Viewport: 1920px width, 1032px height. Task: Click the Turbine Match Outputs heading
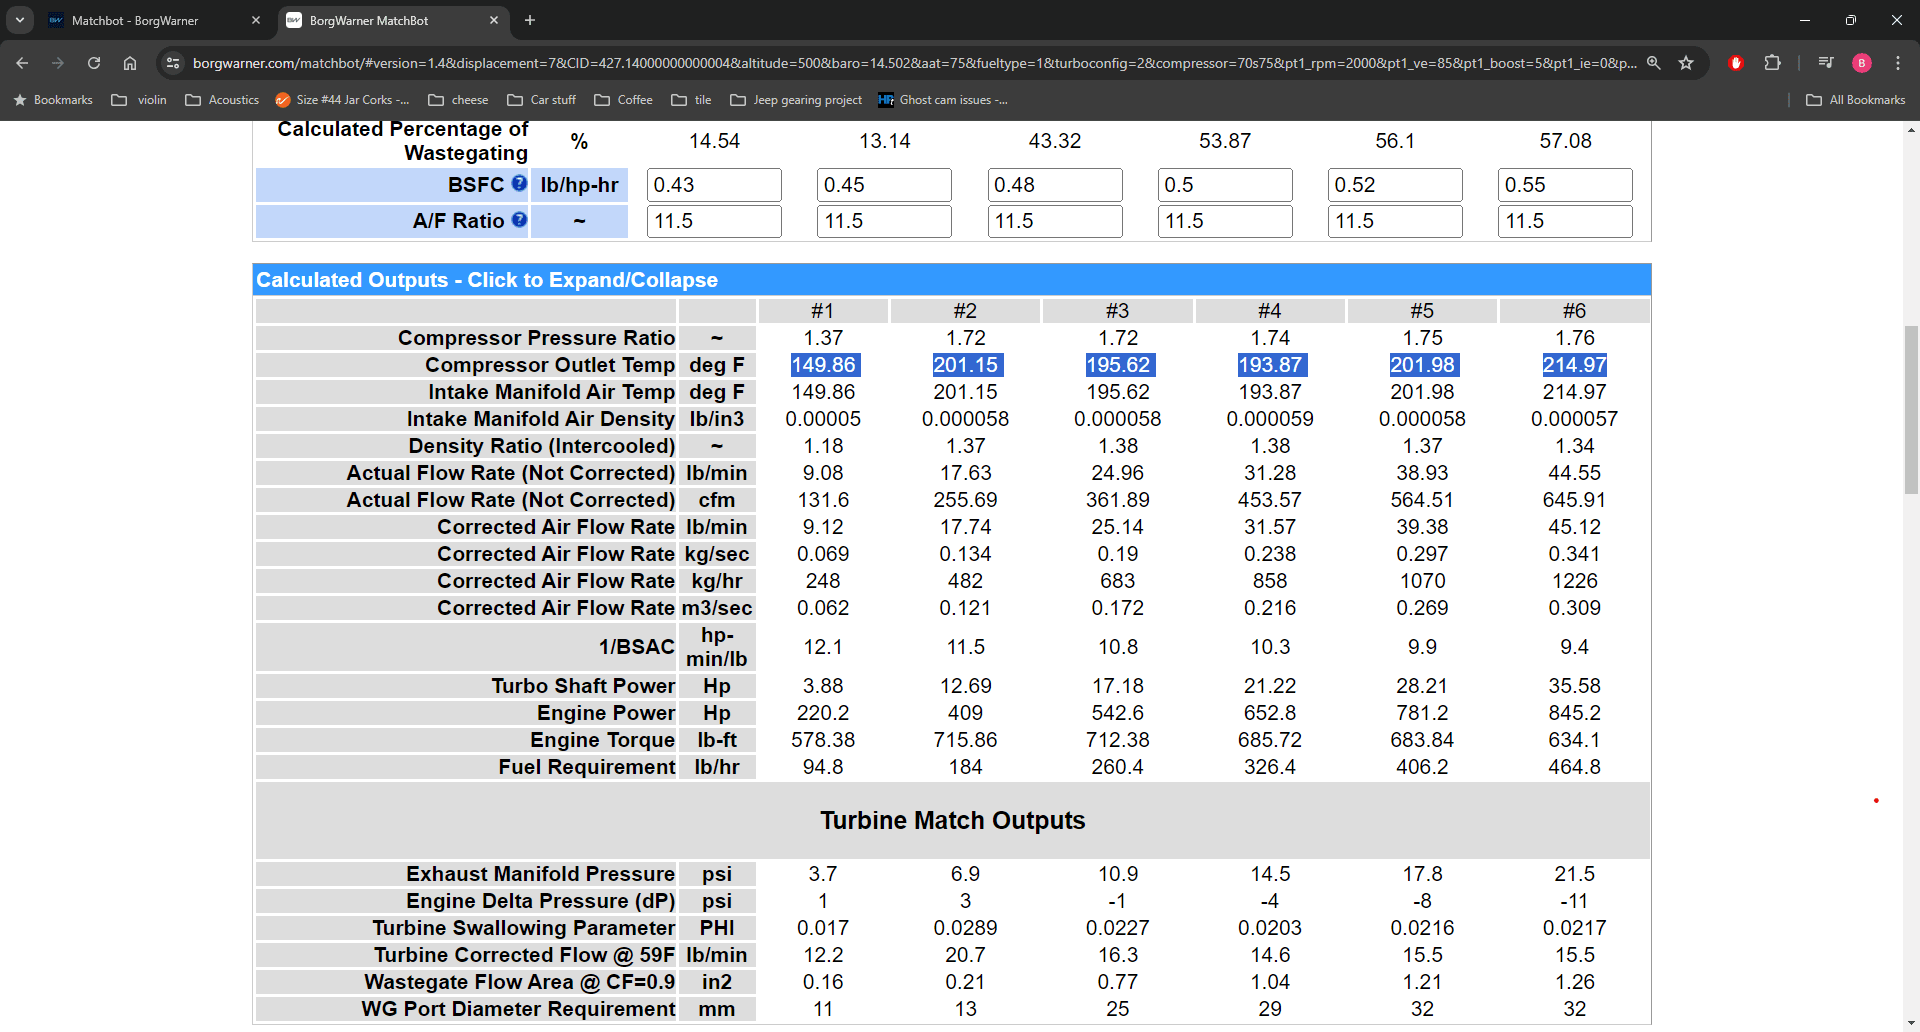coord(952,821)
